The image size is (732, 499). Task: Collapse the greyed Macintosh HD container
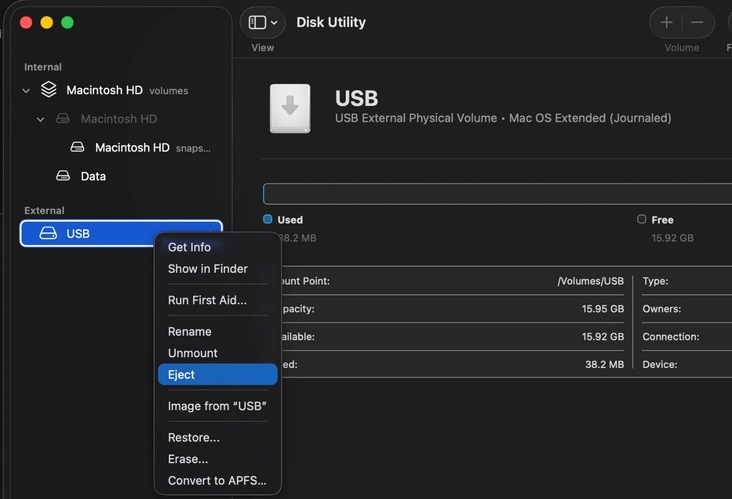[41, 119]
